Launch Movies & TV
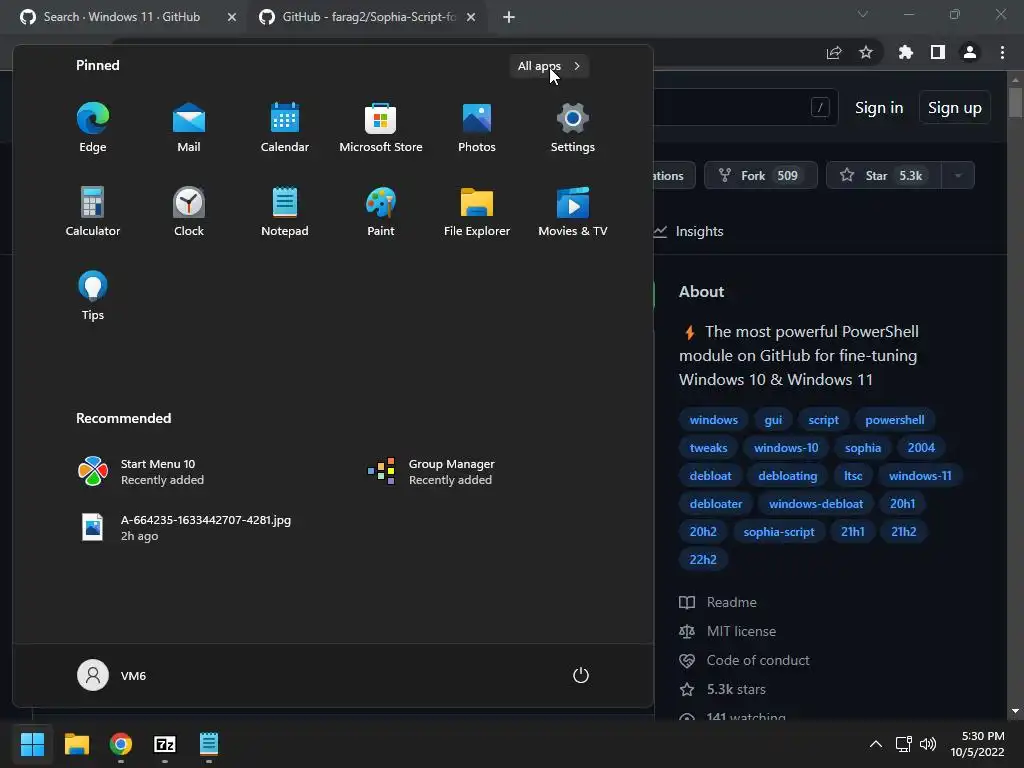The height and width of the screenshot is (768, 1024). point(573,211)
